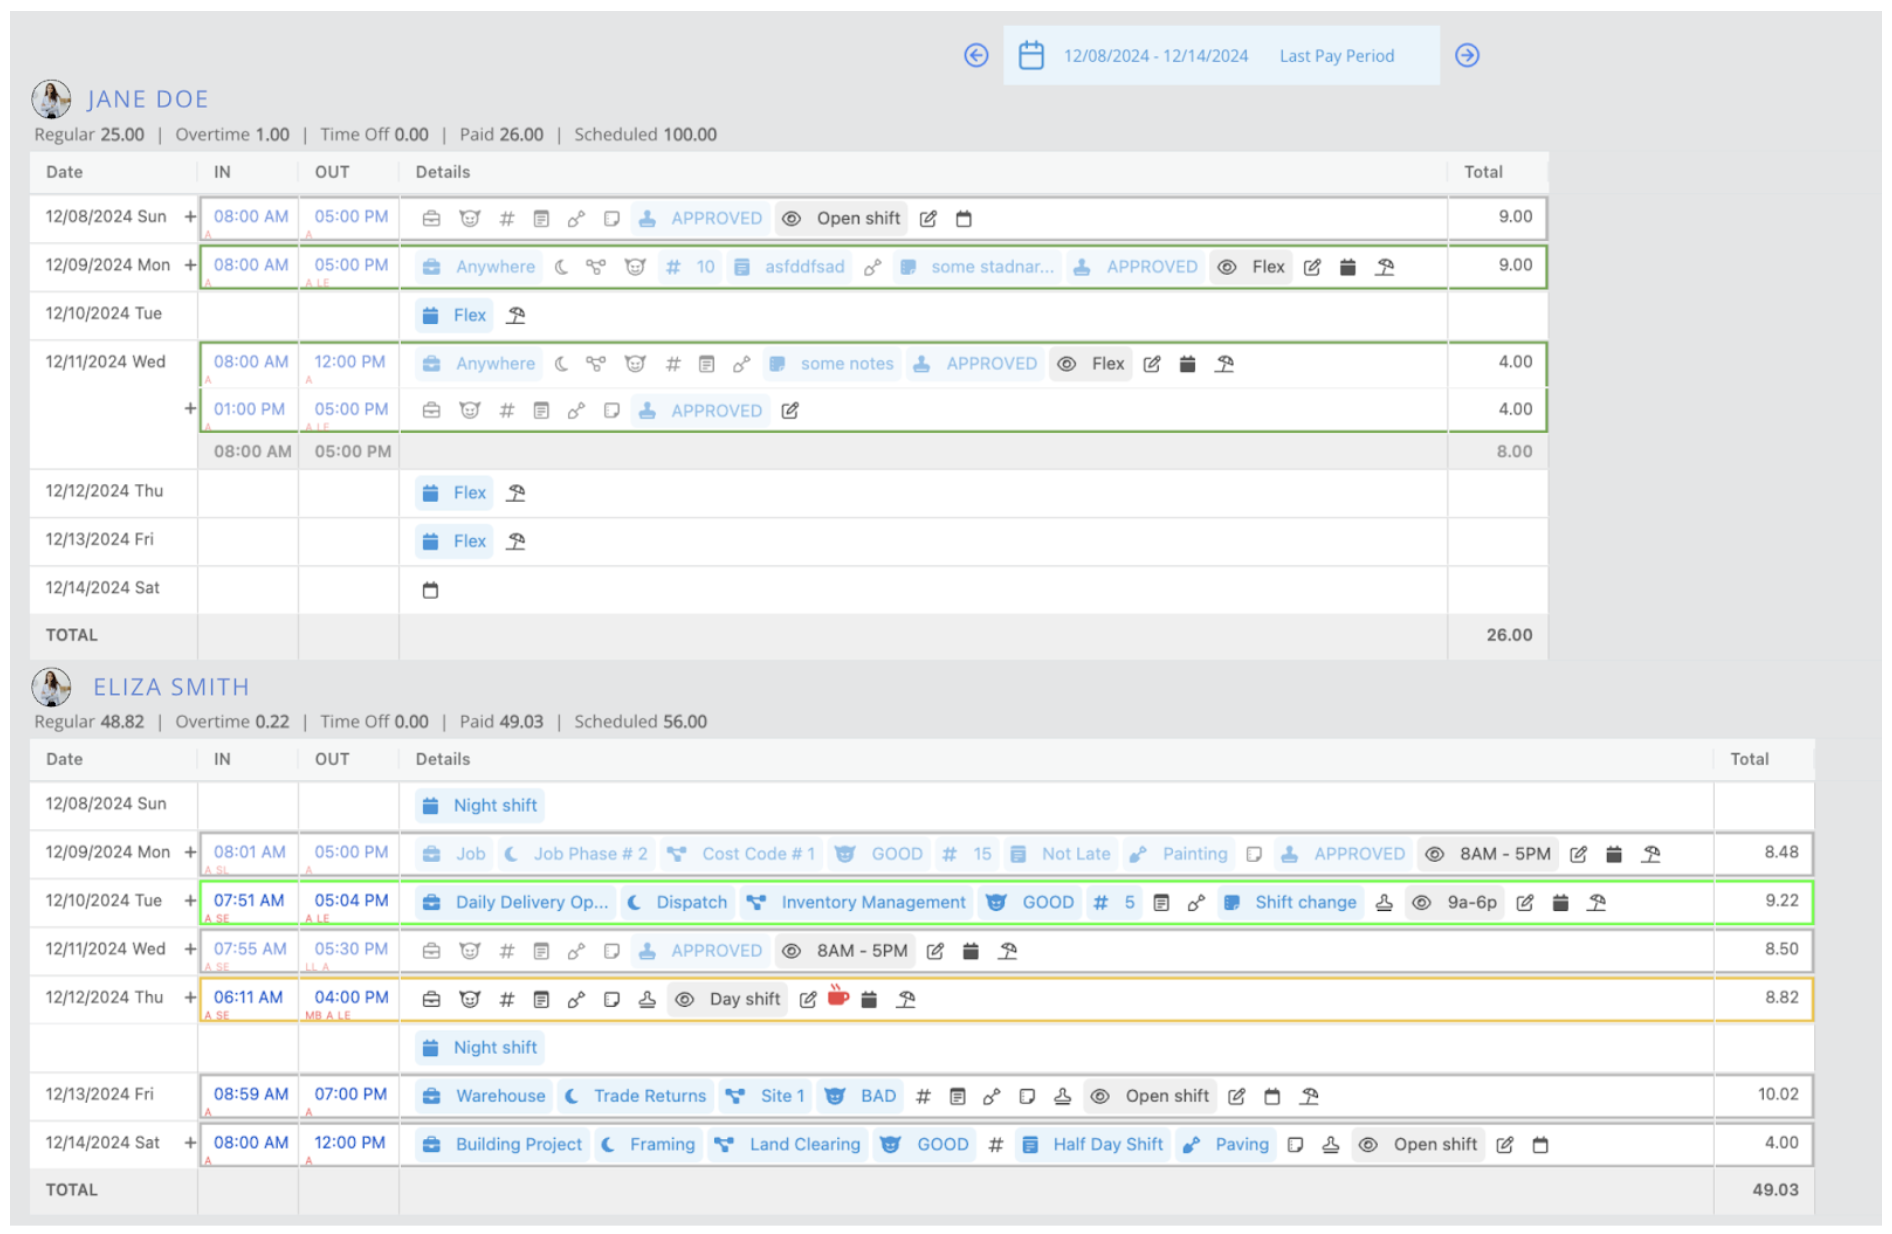This screenshot has width=1892, height=1234.
Task: Expand Eliza's 12/14 row using the plus icon
Action: pos(189,1143)
